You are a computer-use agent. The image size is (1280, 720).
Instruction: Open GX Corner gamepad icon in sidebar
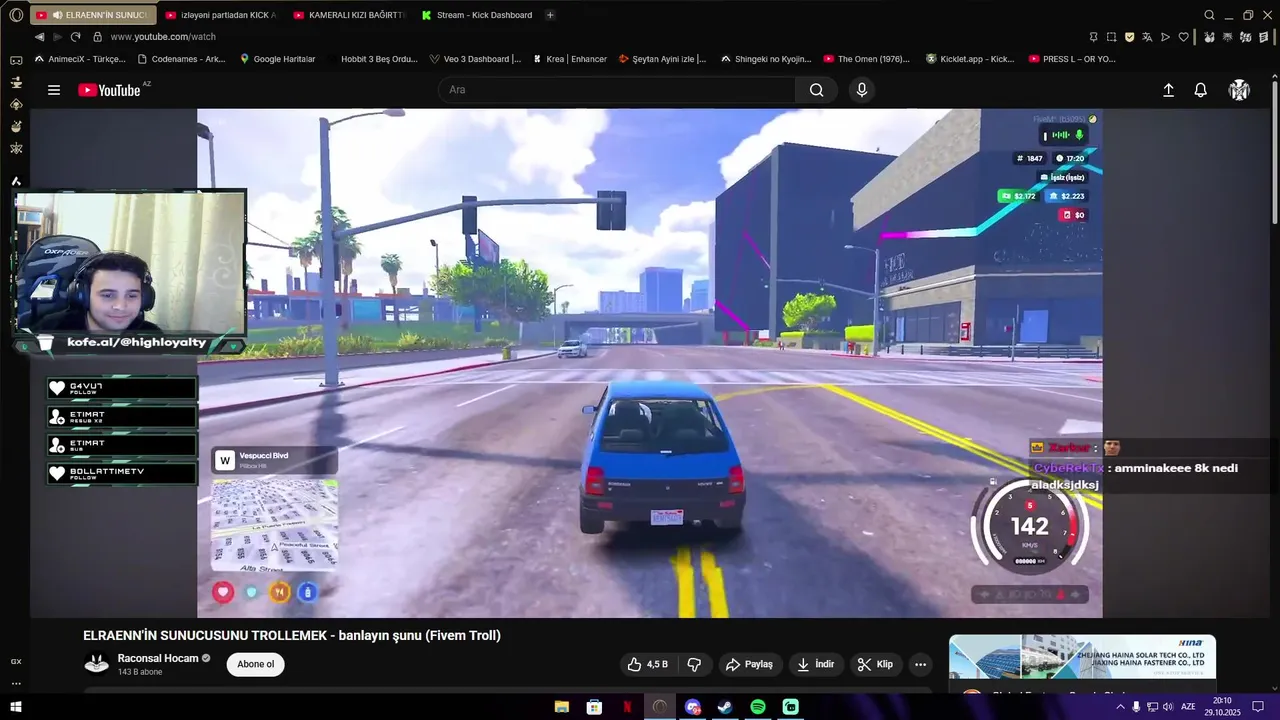tap(16, 60)
